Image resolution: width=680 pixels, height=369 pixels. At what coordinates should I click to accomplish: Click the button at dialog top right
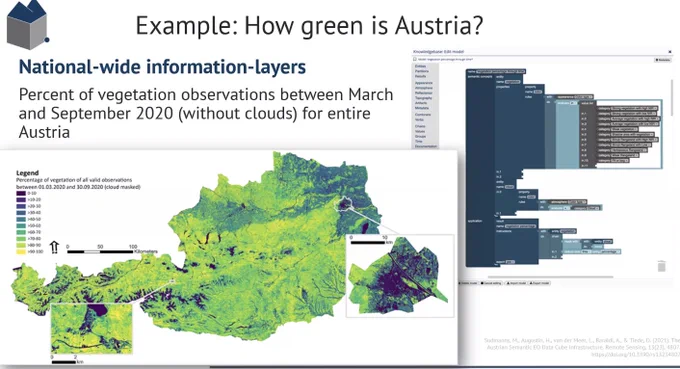coord(662,60)
